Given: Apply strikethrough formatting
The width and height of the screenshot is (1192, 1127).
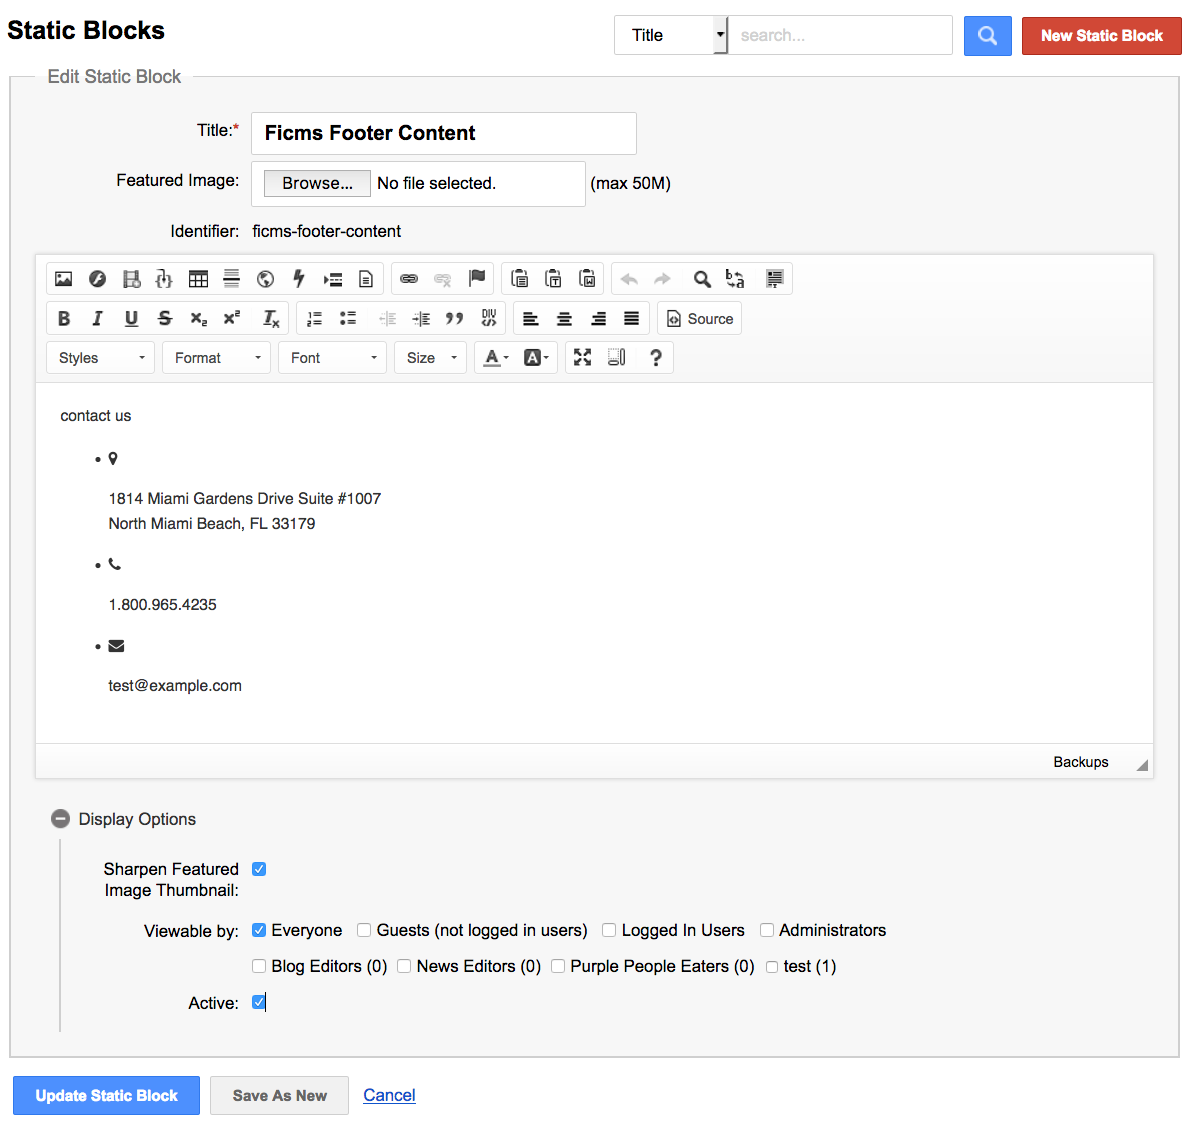Looking at the screenshot, I should pyautogui.click(x=165, y=319).
